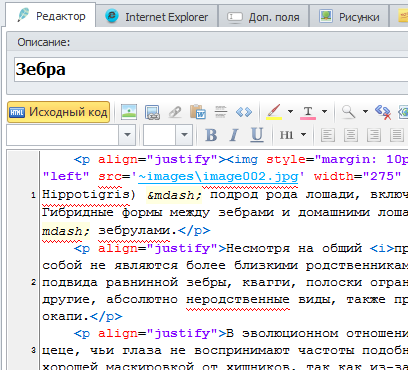Open the Internet Explorer tab
This screenshot has width=408, height=370.
[157, 17]
